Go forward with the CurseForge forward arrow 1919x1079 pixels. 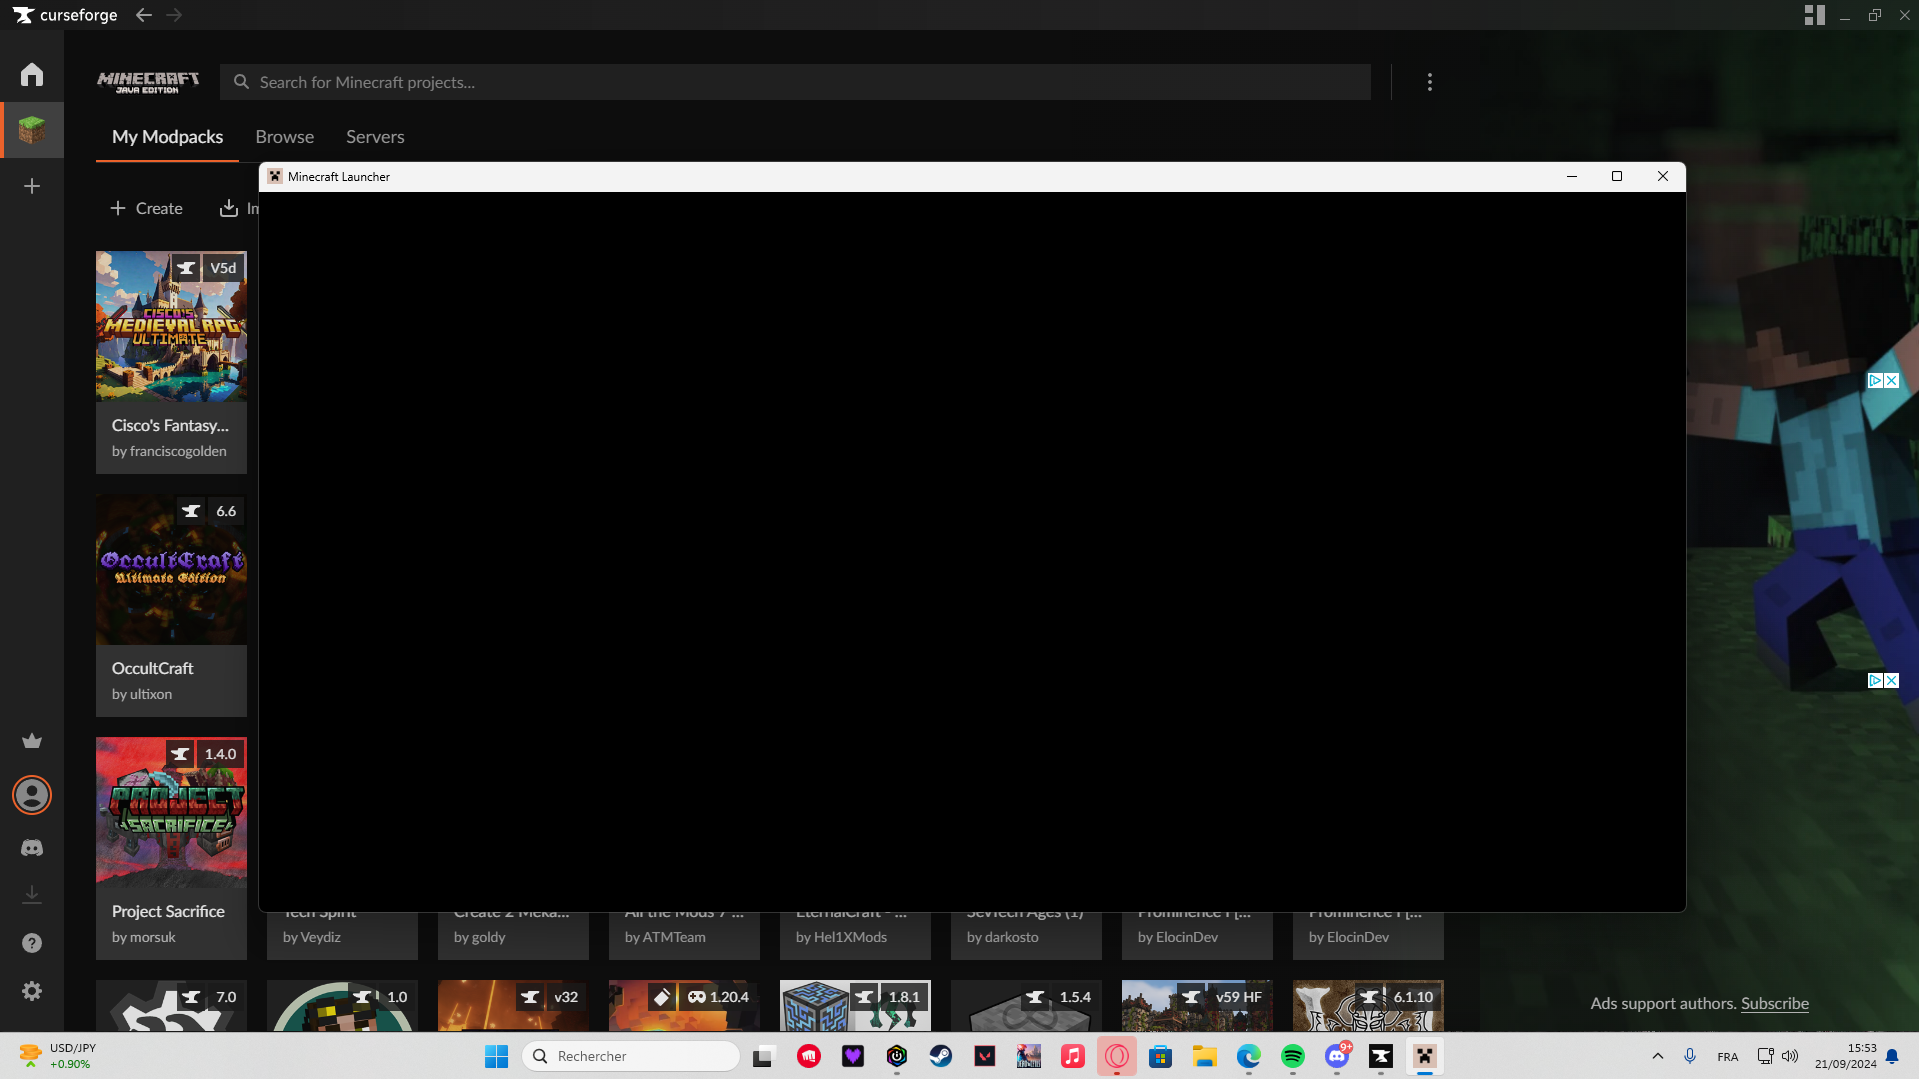pyautogui.click(x=174, y=15)
